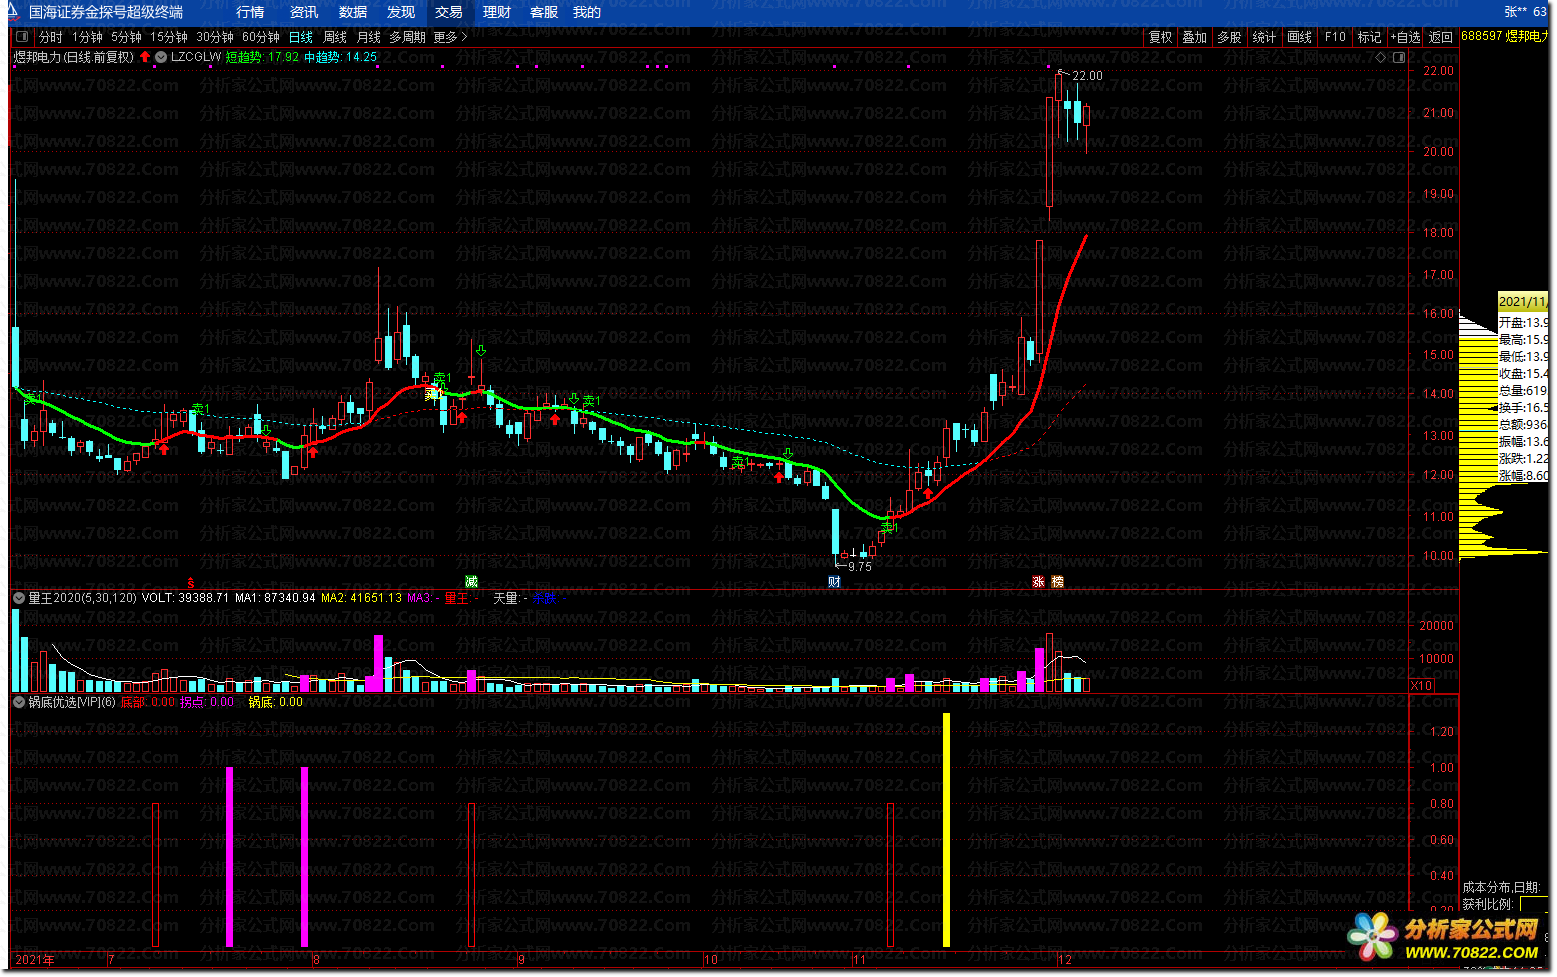The image size is (1557, 977).
Task: Click the 22.00 high price label
Action: click(x=1087, y=76)
